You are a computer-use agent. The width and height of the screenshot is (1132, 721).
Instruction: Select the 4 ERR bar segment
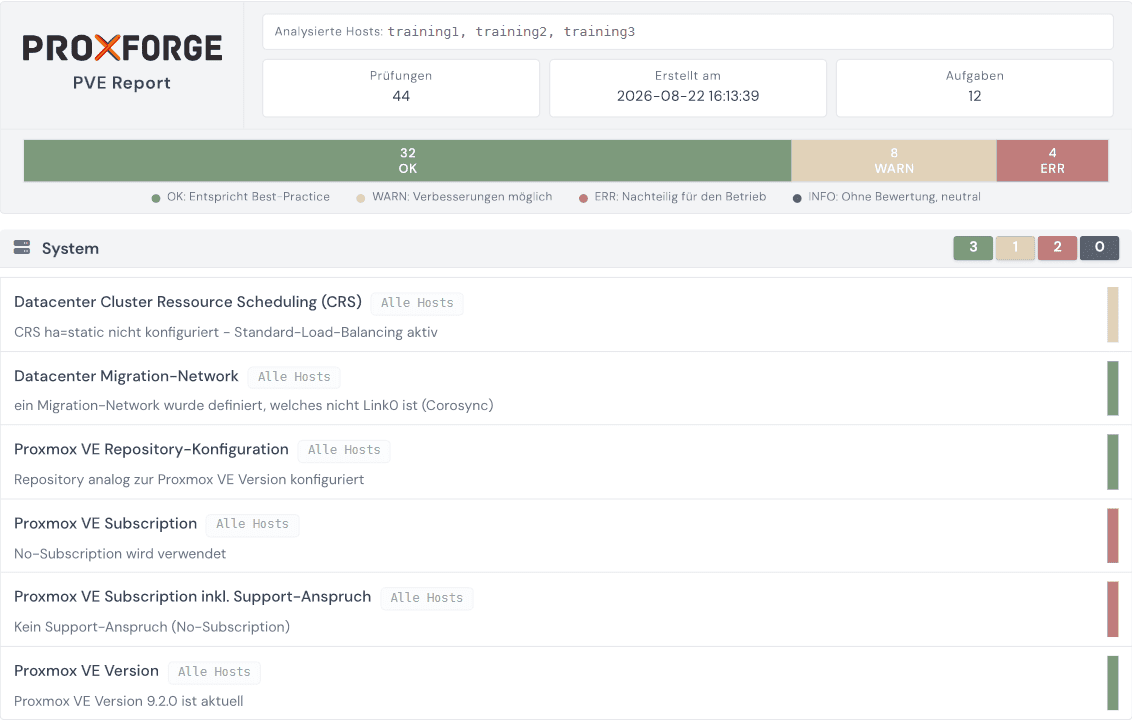(1053, 160)
